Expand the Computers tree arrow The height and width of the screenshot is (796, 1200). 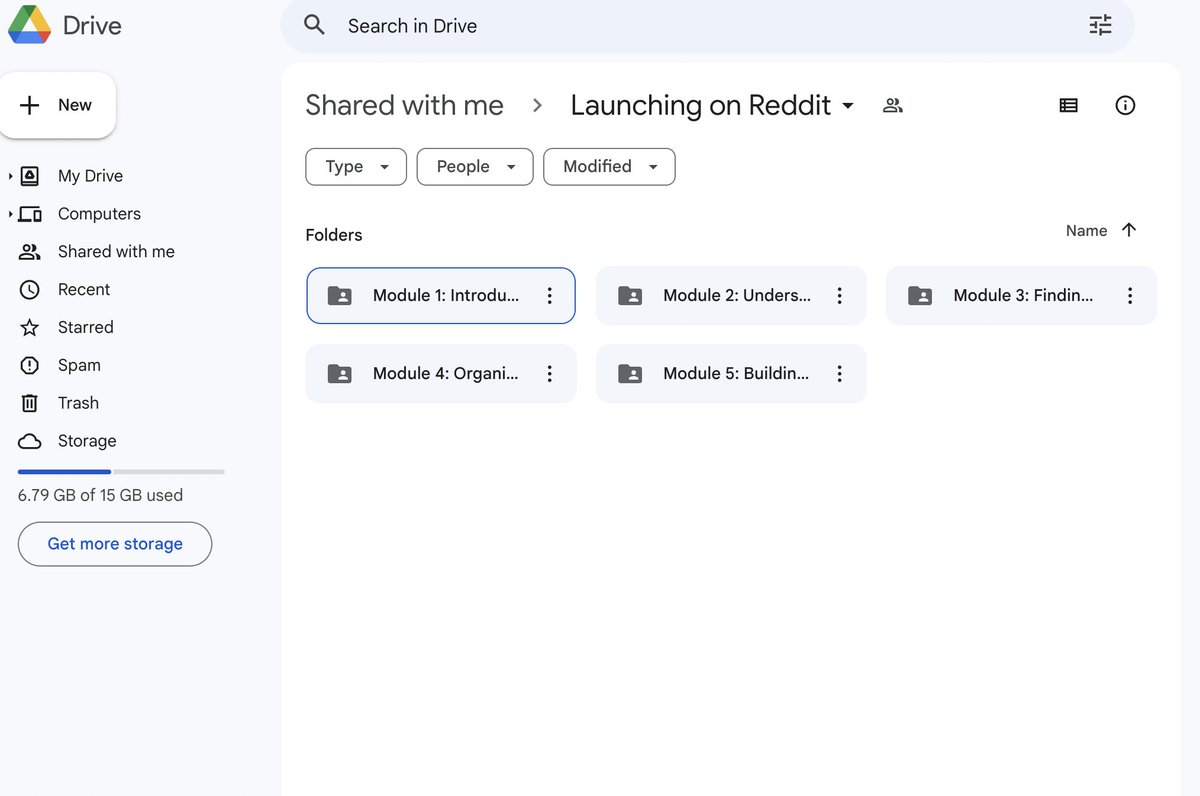click(11, 214)
